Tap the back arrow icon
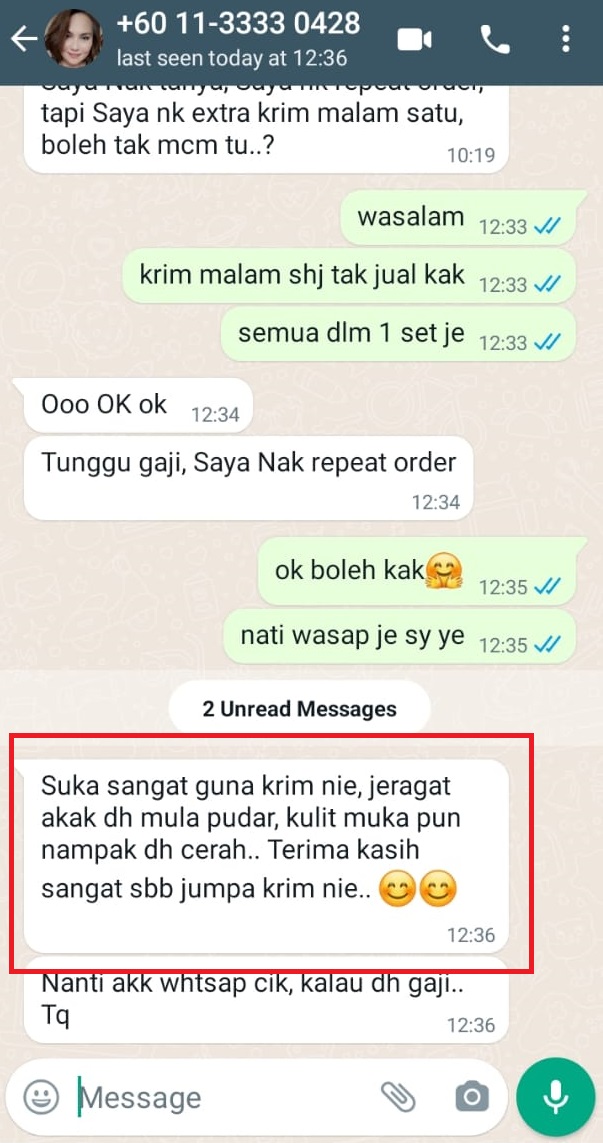The height and width of the screenshot is (1143, 603). click(x=23, y=39)
